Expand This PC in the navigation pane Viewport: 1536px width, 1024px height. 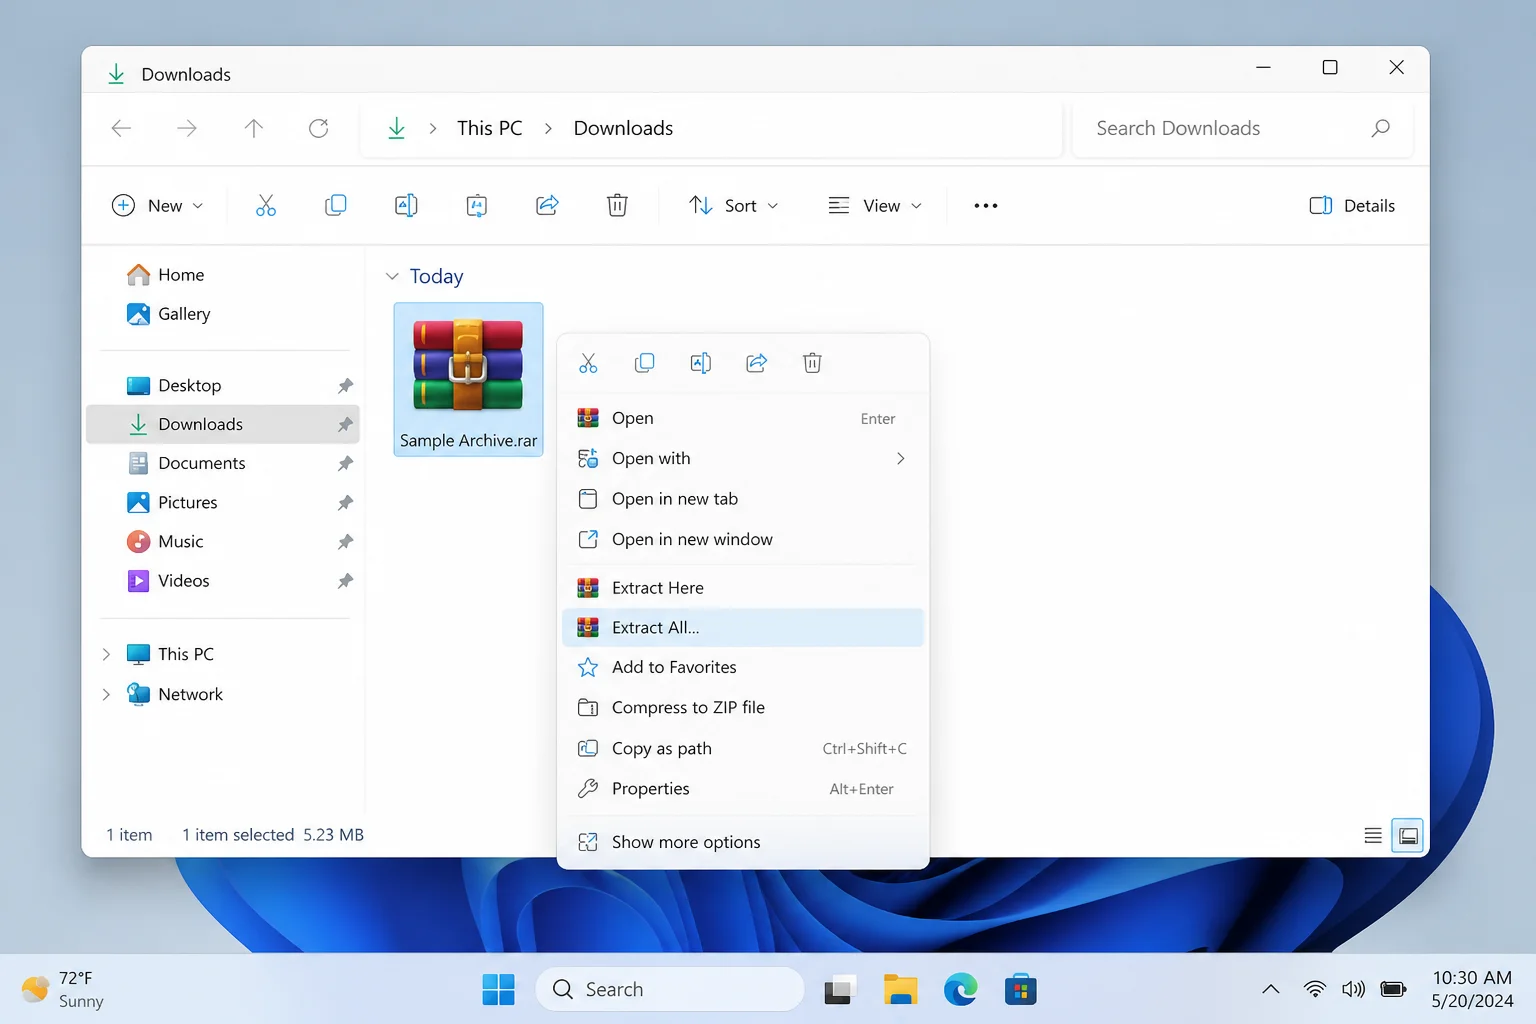106,654
